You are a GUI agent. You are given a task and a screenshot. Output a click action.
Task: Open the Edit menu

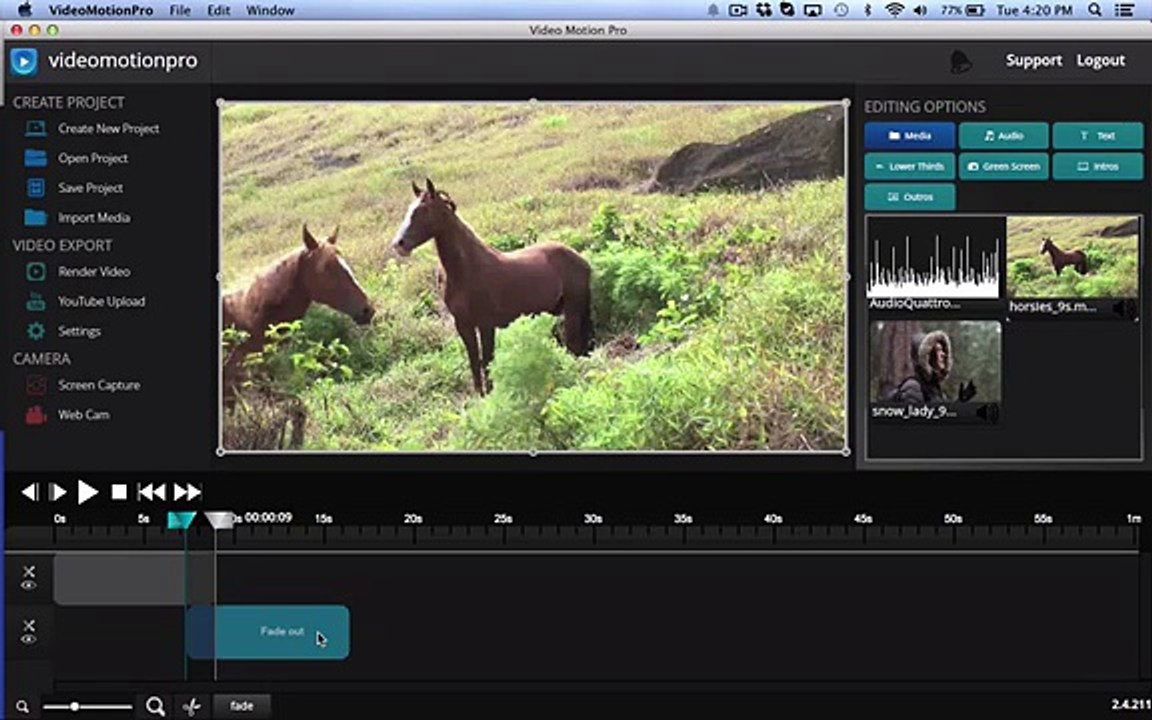[x=218, y=10]
